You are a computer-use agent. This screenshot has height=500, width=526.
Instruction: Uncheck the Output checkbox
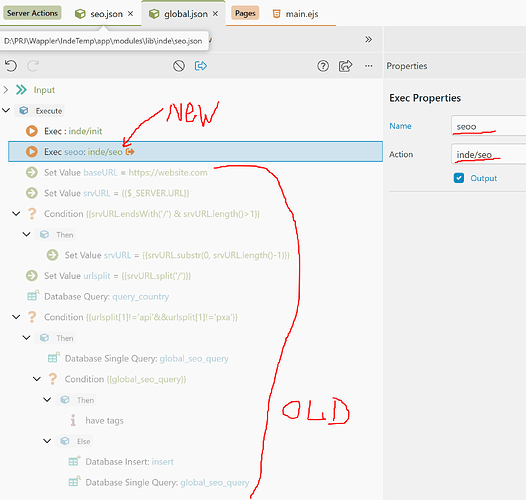(459, 178)
